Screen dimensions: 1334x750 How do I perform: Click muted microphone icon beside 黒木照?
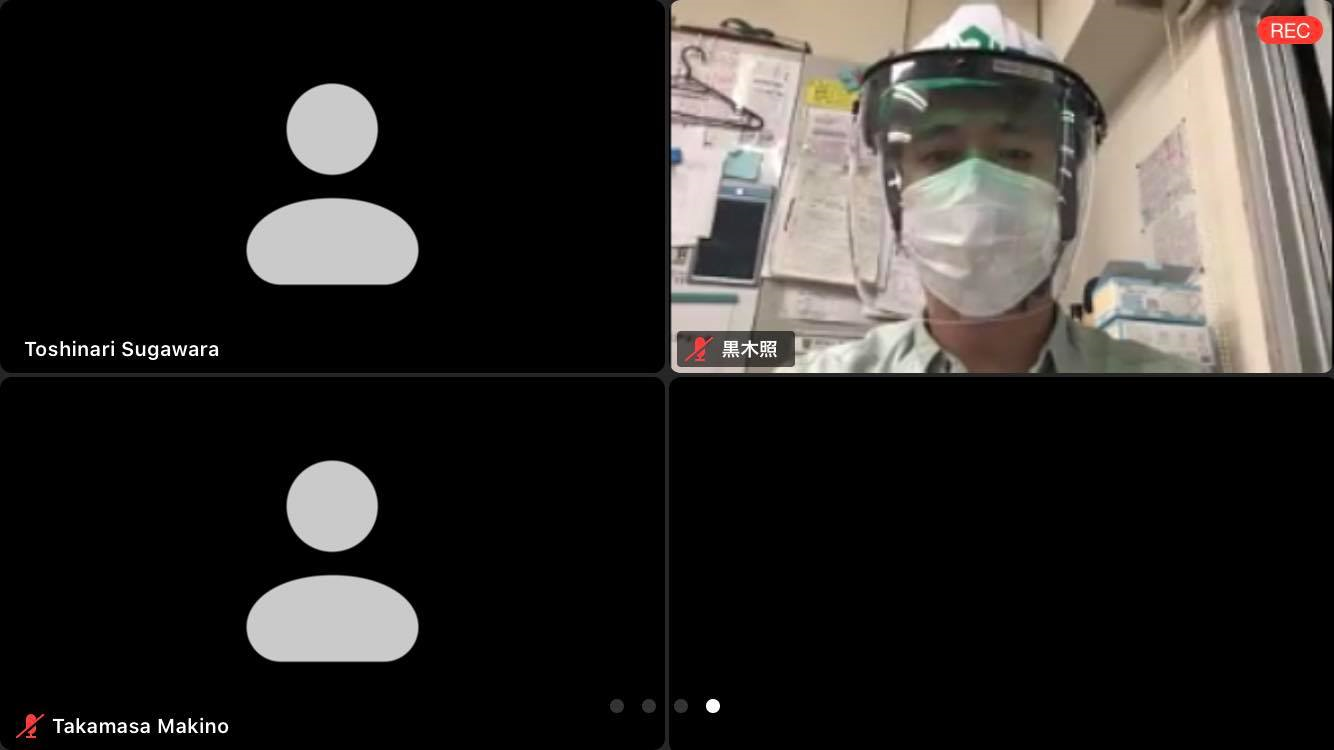[x=699, y=349]
